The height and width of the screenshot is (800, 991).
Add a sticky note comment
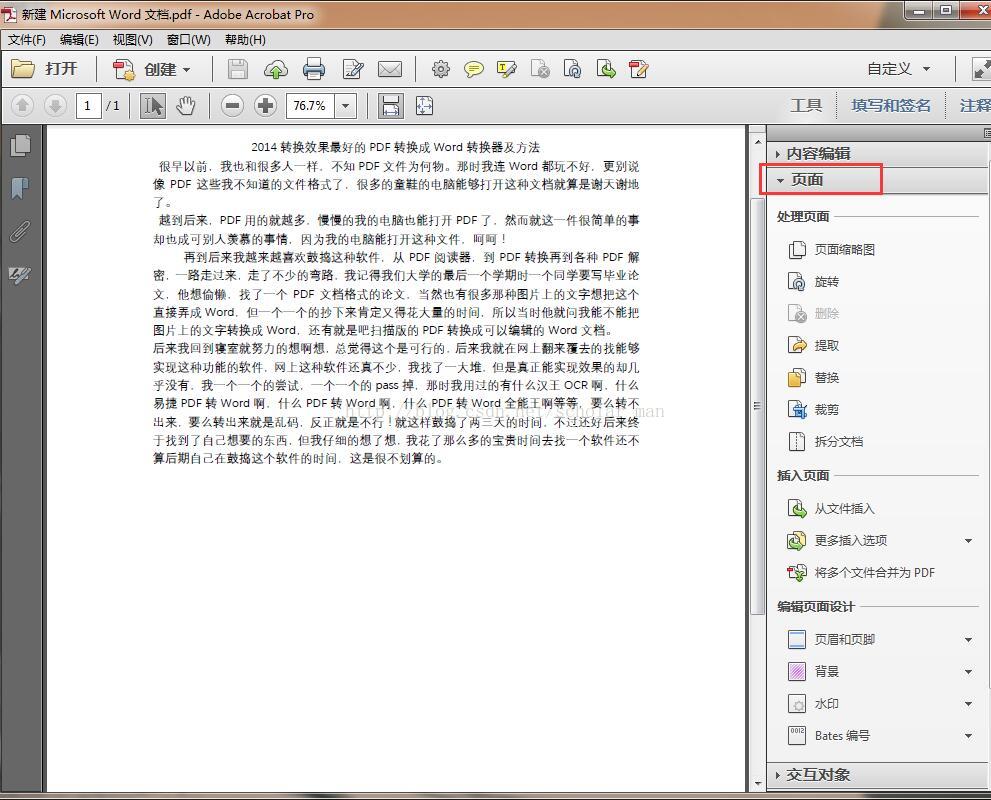[x=473, y=69]
